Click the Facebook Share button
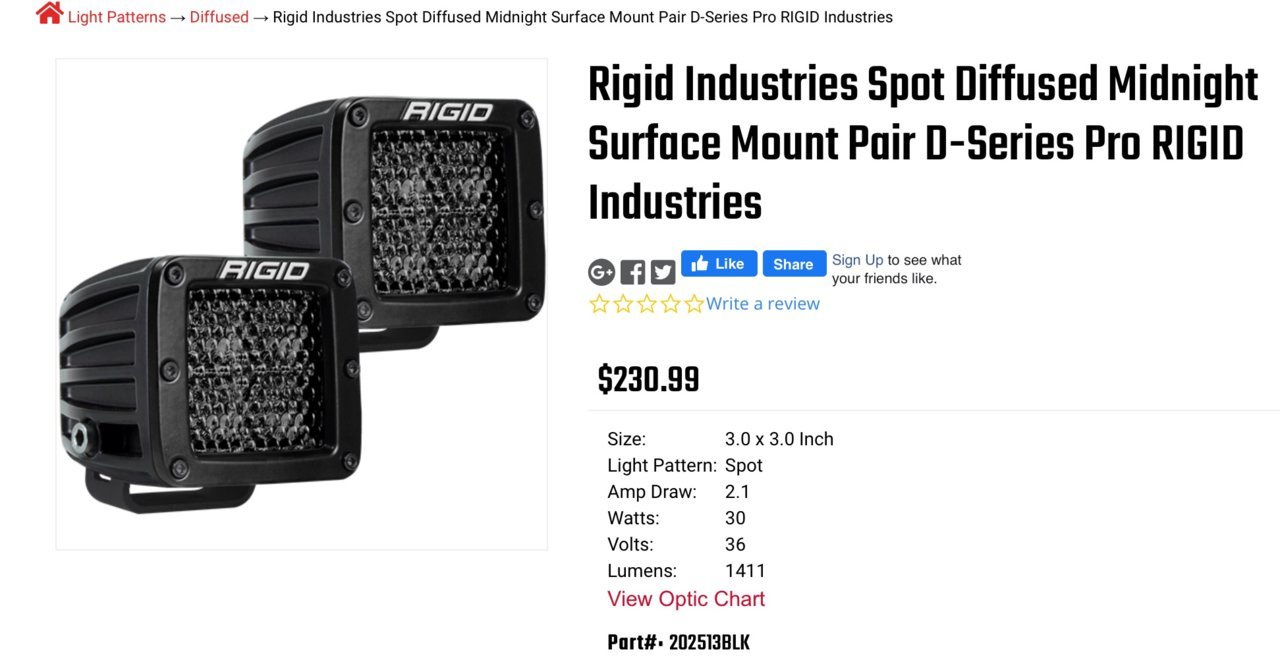Viewport: 1280px width, 660px height. [794, 264]
